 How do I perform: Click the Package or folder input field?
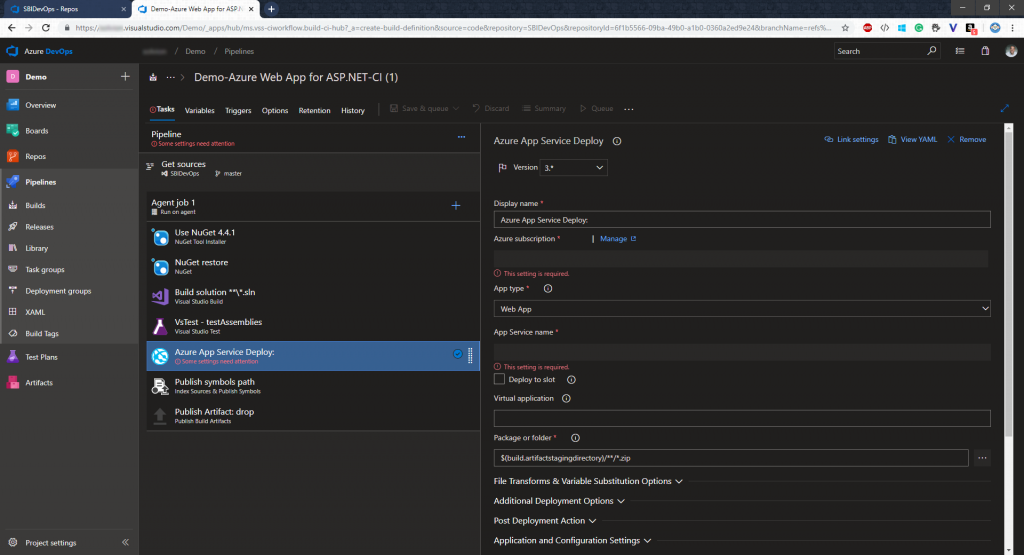tap(731, 458)
